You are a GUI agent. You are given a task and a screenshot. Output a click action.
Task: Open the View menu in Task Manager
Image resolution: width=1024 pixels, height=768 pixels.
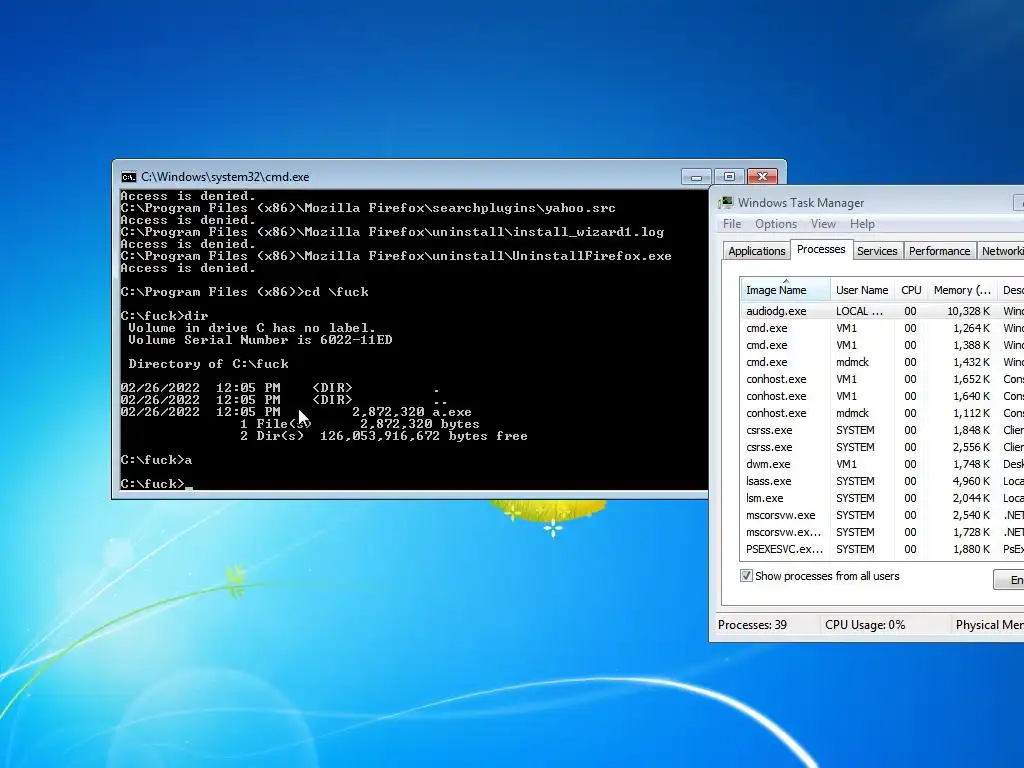[823, 224]
